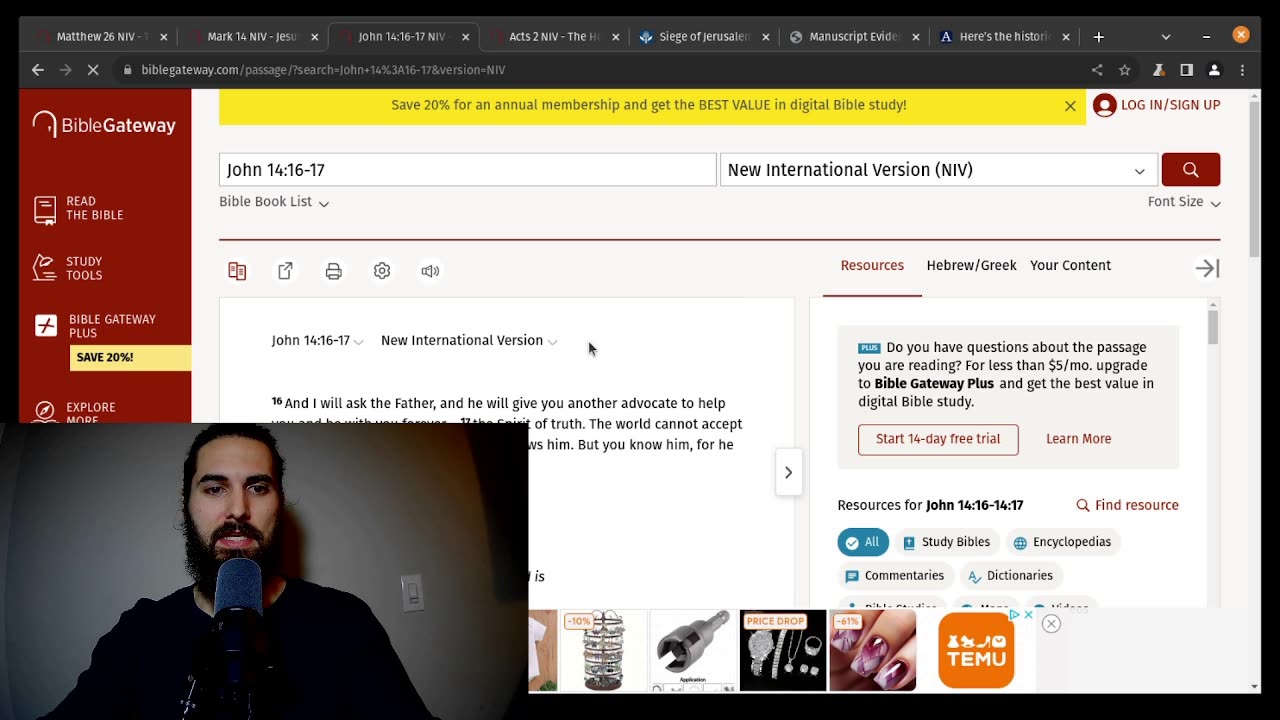Image resolution: width=1280 pixels, height=720 pixels.
Task: Click the share passage icon
Action: pyautogui.click(x=285, y=271)
